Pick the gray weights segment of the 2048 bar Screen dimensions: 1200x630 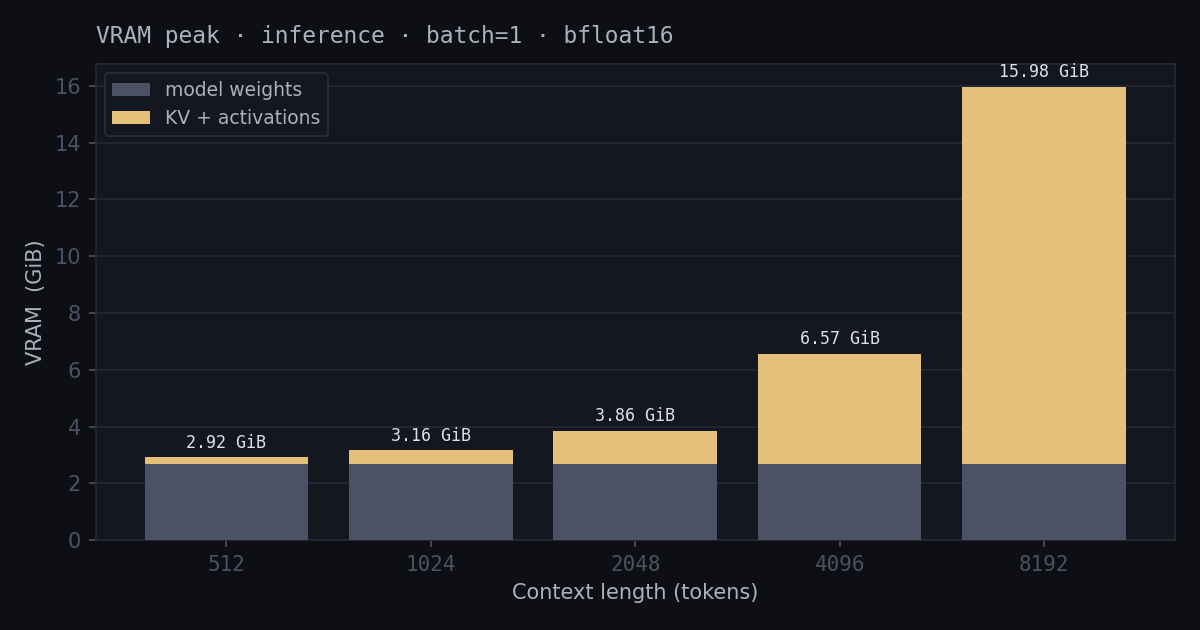(x=634, y=502)
